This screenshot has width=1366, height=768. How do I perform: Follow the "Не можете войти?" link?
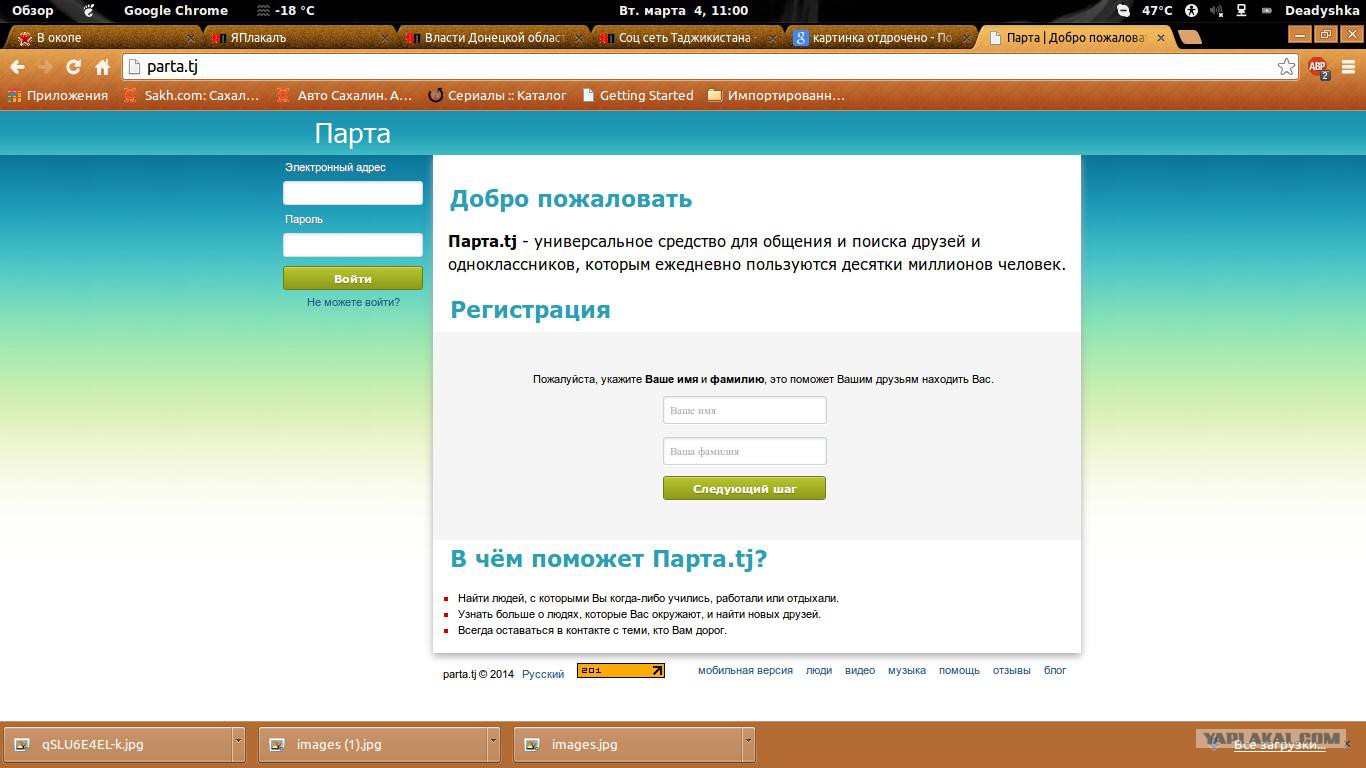[353, 302]
